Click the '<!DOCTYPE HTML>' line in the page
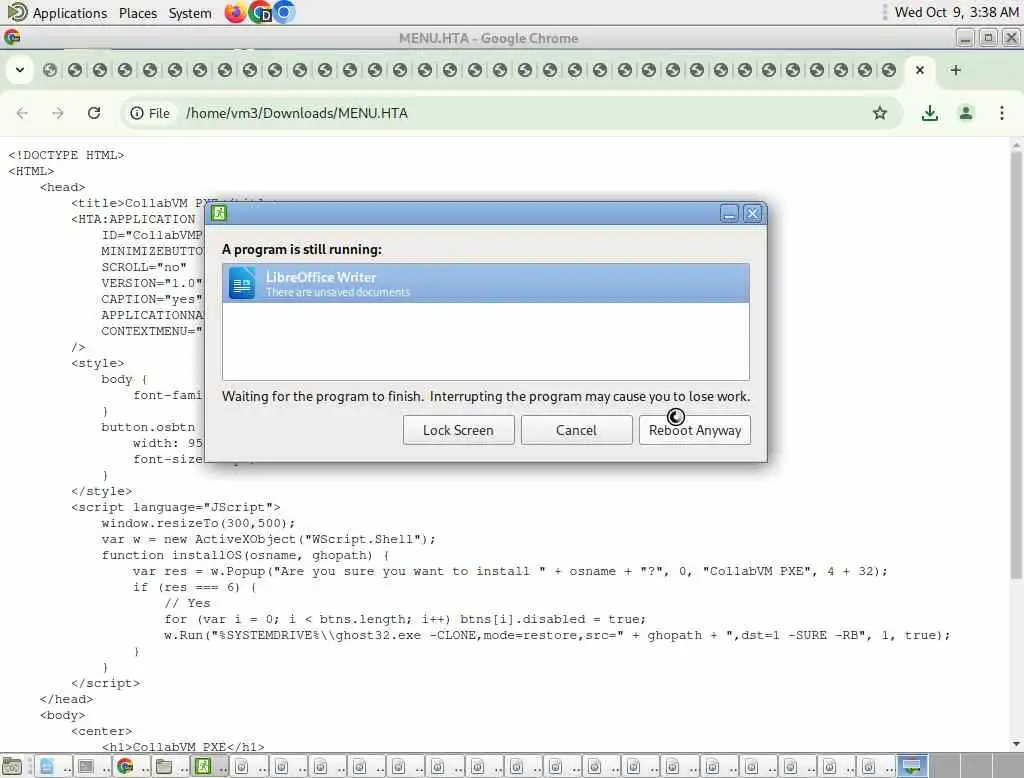The height and width of the screenshot is (778, 1024). pyautogui.click(x=66, y=155)
